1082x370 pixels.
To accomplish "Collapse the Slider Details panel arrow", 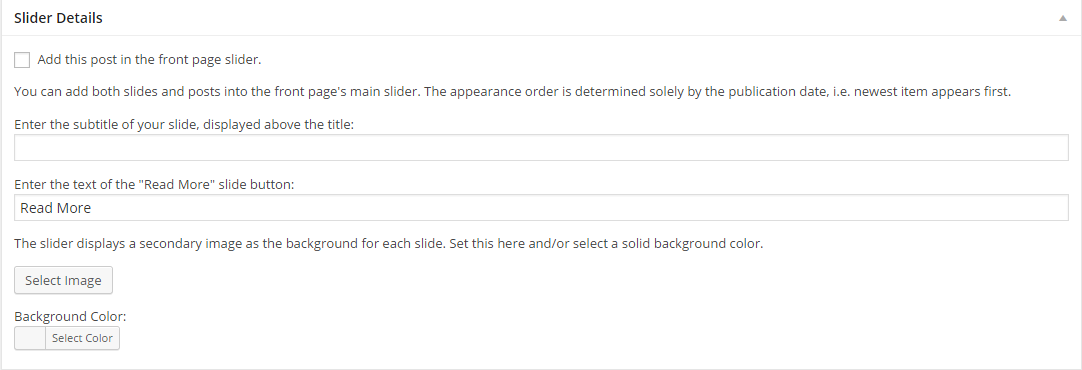I will [1063, 19].
